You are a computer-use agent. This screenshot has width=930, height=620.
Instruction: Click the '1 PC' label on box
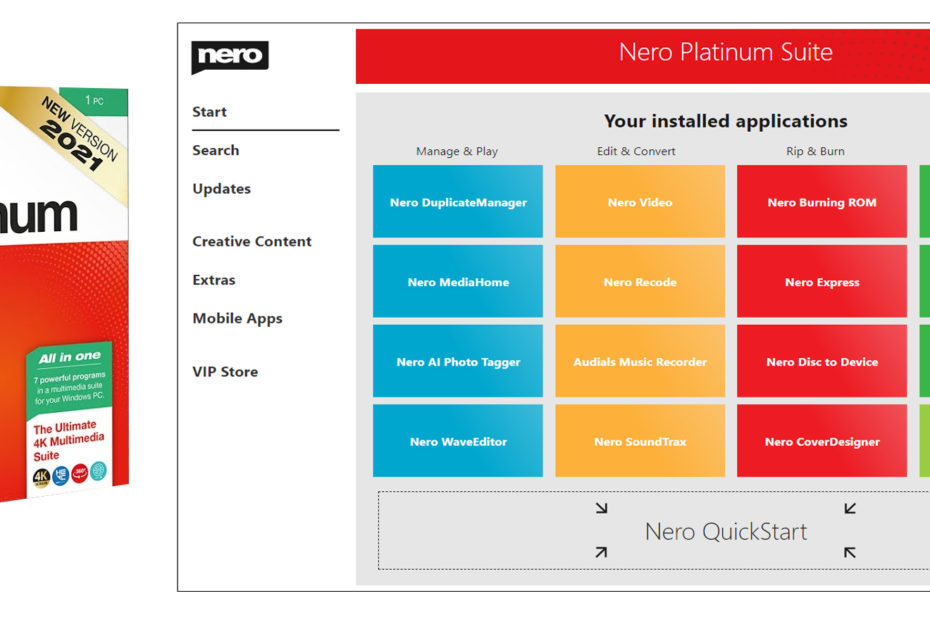94,101
